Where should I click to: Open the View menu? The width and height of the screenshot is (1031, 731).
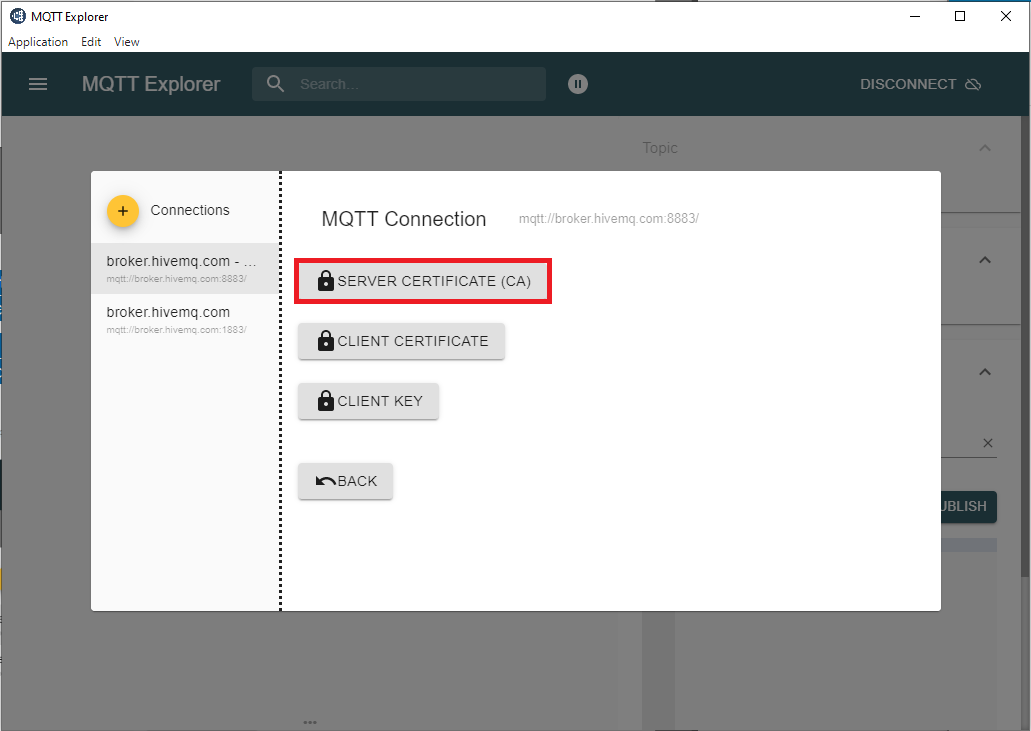pos(127,42)
